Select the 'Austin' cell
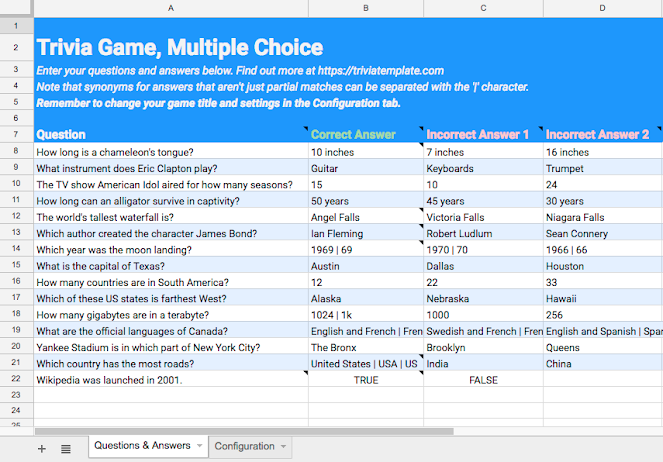 tap(366, 265)
